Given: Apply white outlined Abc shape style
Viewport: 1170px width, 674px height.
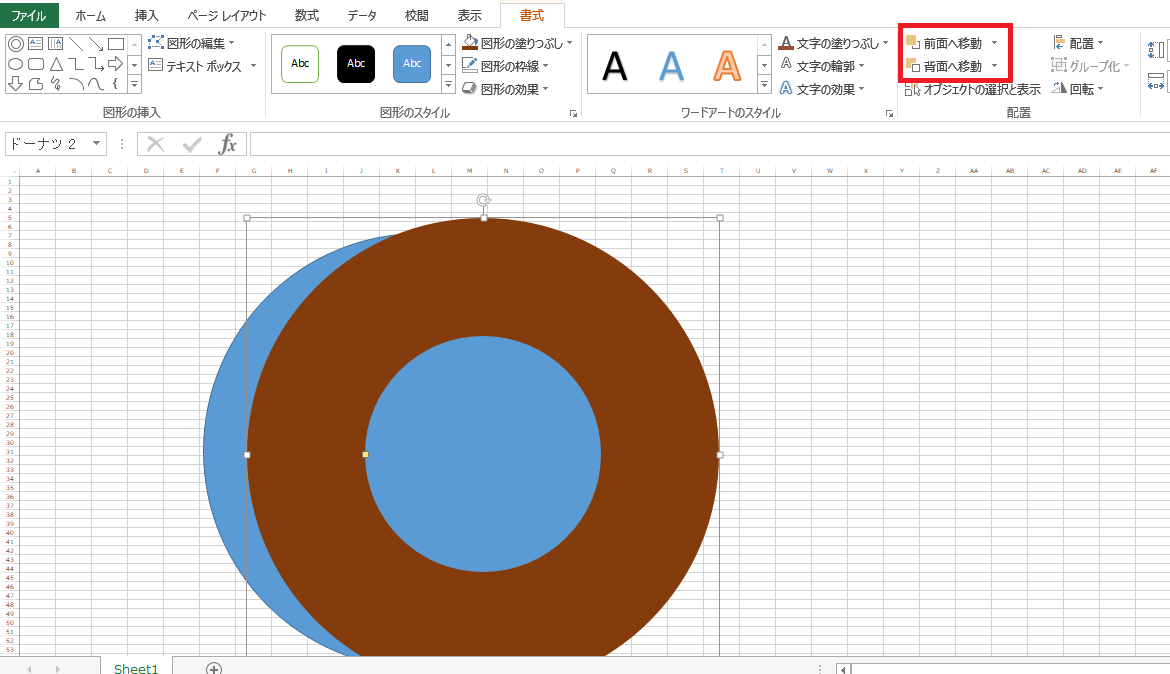Looking at the screenshot, I should coord(300,63).
